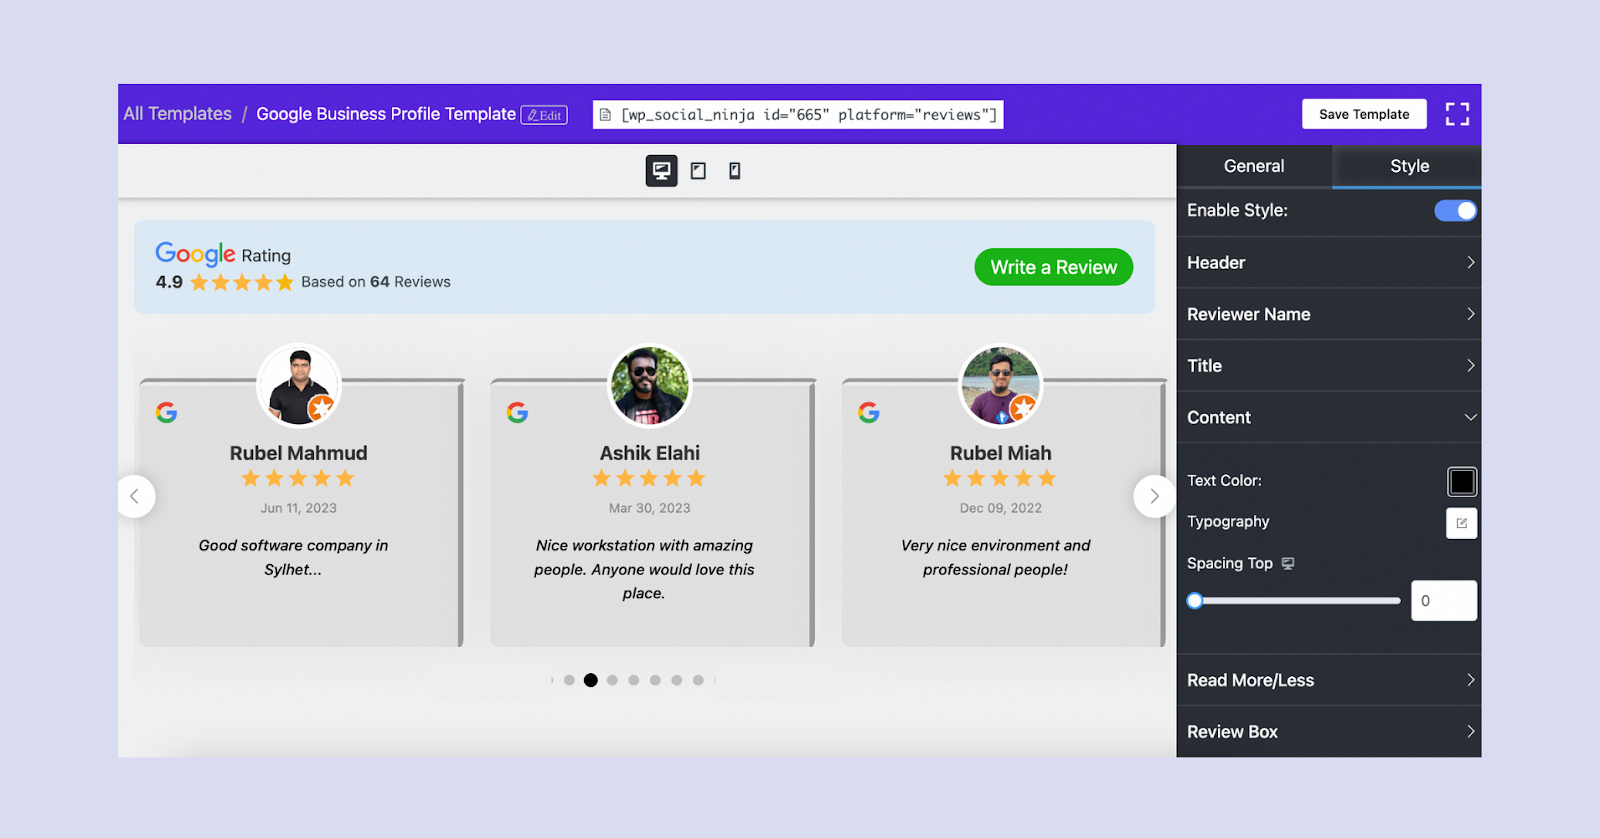Click review text 'Very nice environment and professional people!'

(995, 557)
